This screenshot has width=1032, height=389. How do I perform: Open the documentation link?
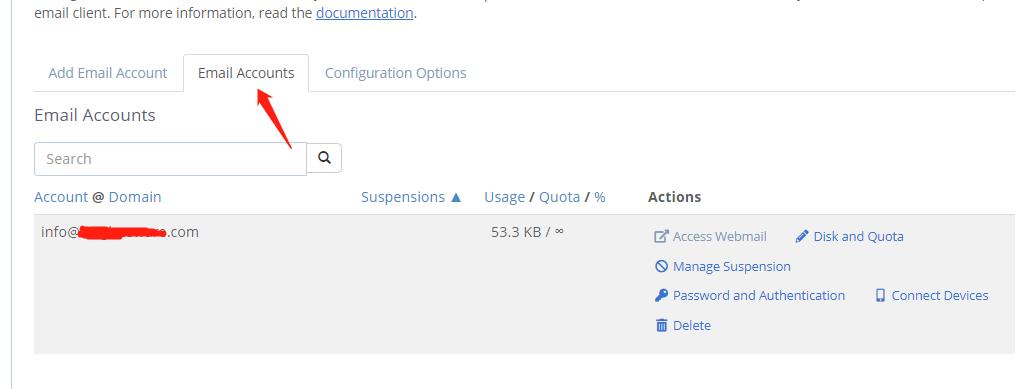pos(365,13)
